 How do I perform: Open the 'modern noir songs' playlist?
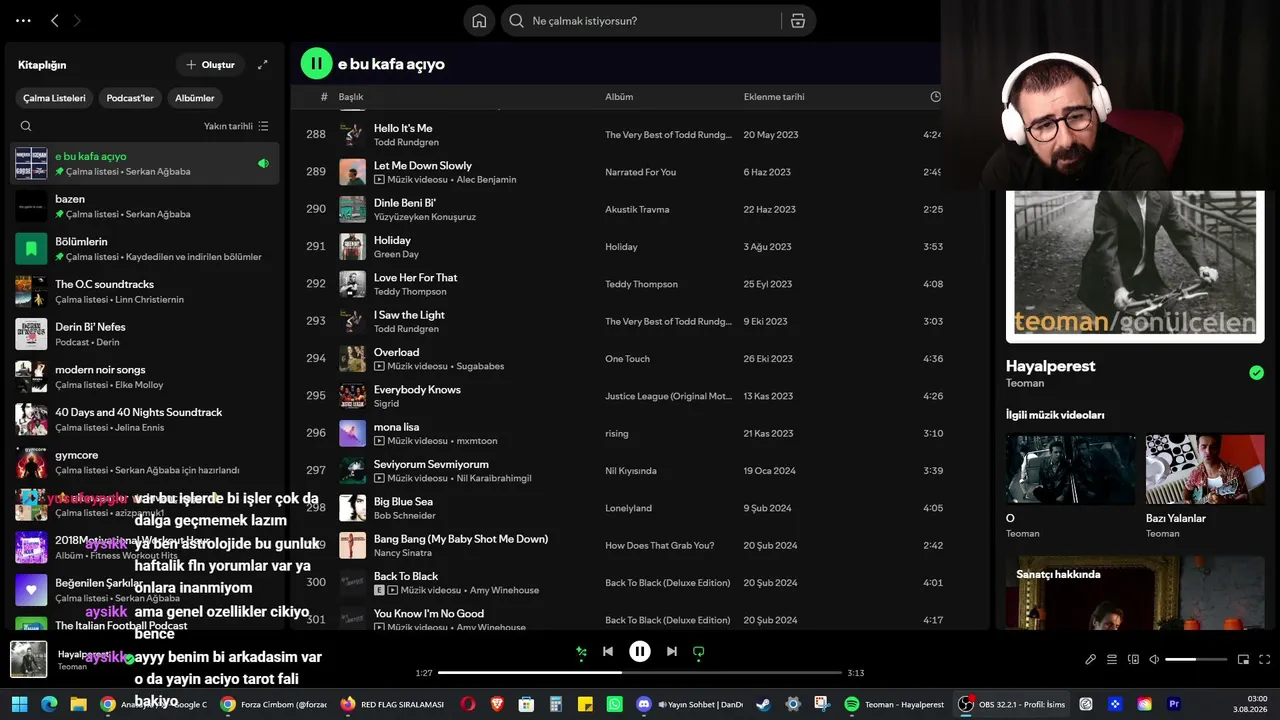tap(145, 377)
